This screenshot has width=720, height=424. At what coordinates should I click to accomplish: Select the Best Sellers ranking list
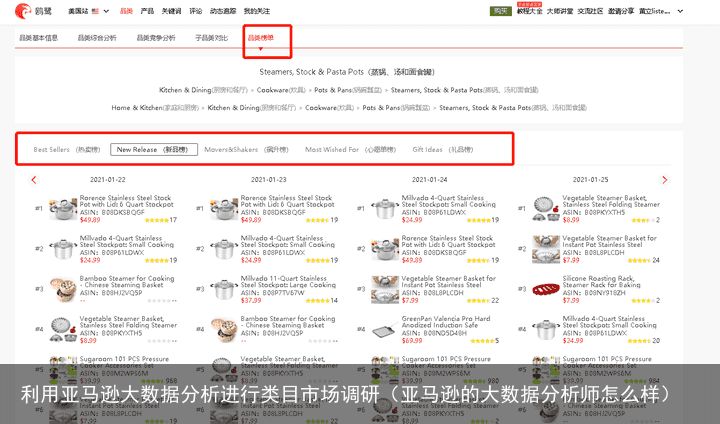coord(67,149)
